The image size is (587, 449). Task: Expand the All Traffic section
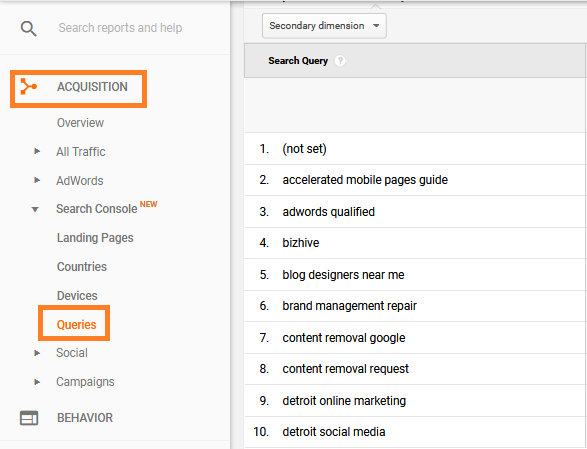pyautogui.click(x=37, y=151)
